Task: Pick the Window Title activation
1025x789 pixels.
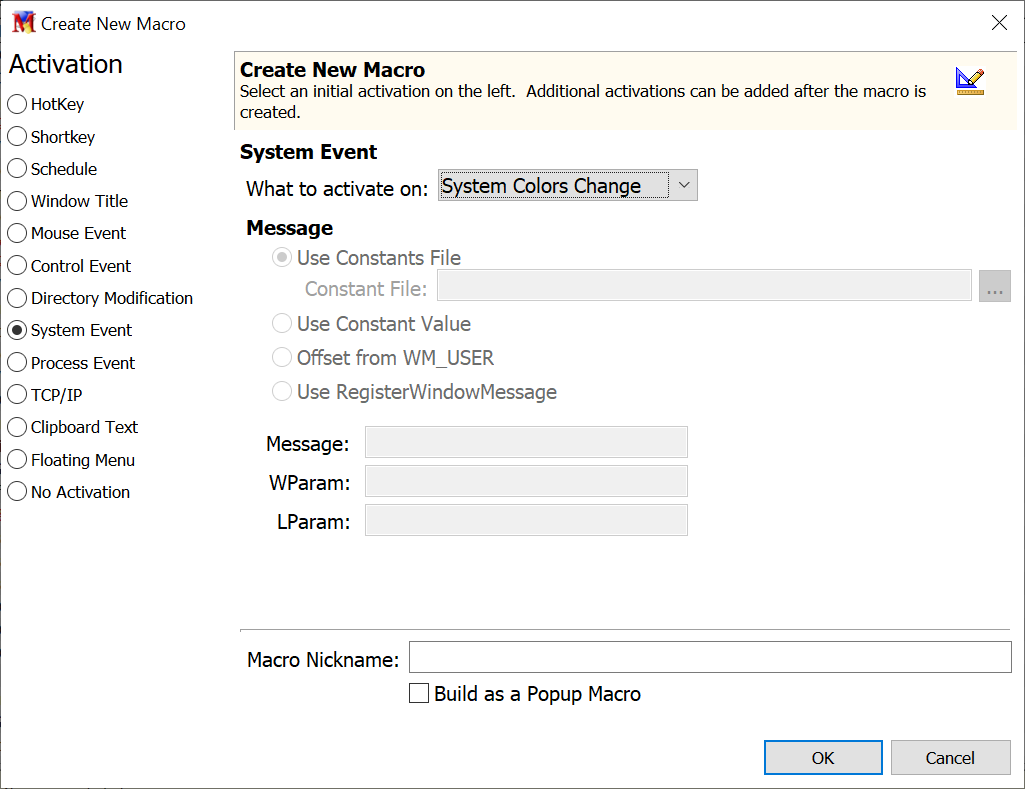Action: coord(17,201)
